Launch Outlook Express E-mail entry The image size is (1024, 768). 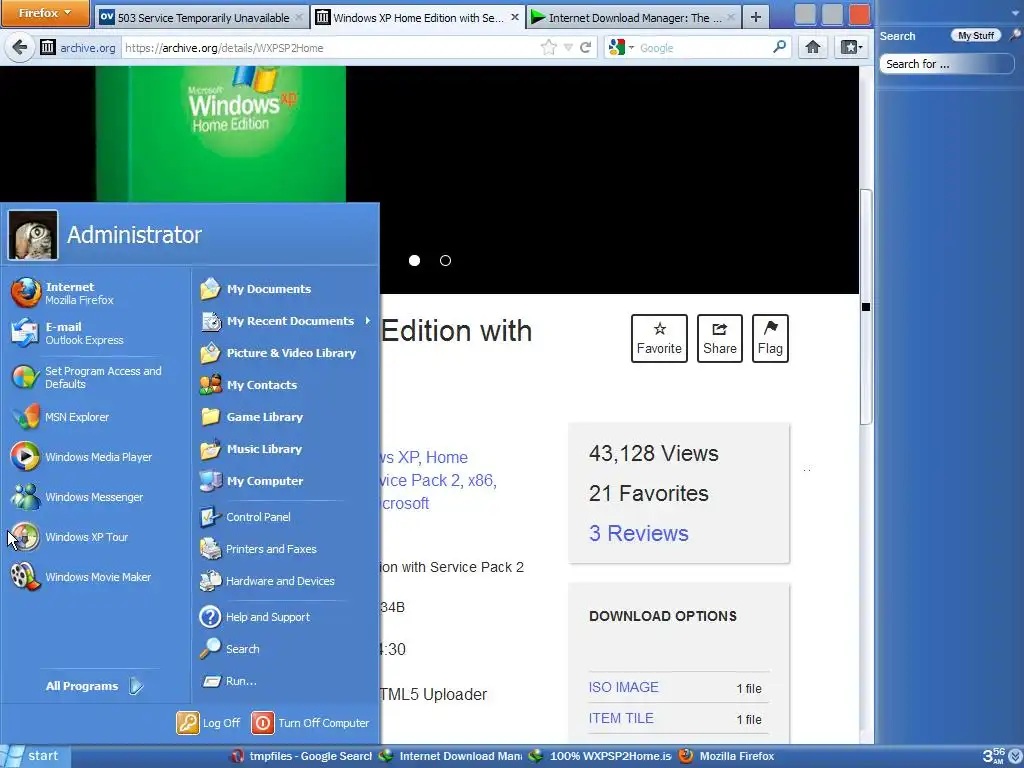pyautogui.click(x=67, y=333)
